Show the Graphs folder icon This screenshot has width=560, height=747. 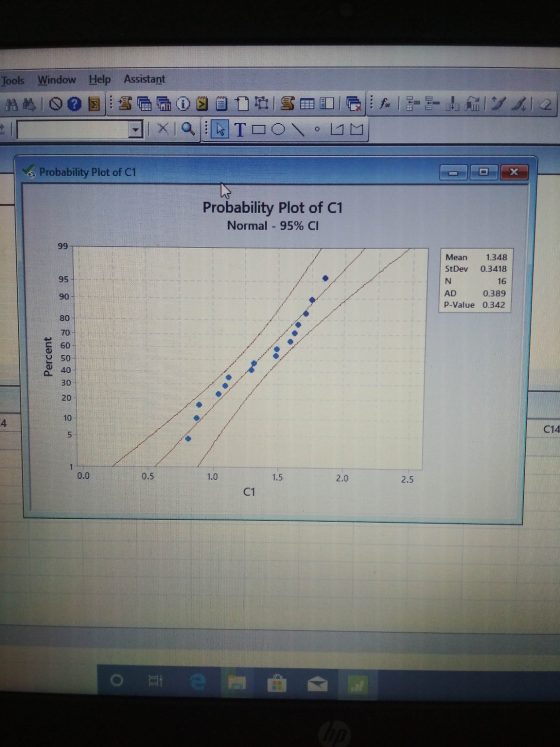click(x=164, y=103)
